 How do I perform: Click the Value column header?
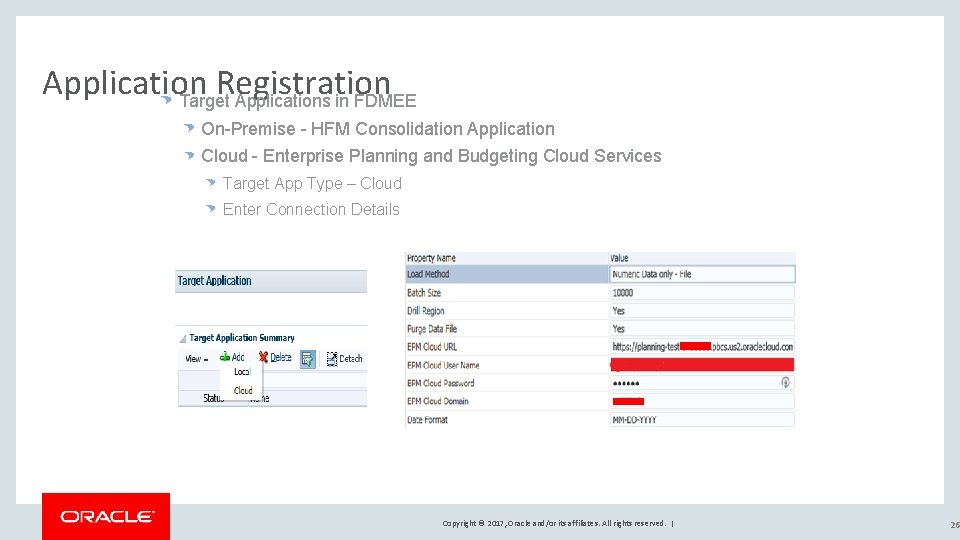pyautogui.click(x=619, y=258)
